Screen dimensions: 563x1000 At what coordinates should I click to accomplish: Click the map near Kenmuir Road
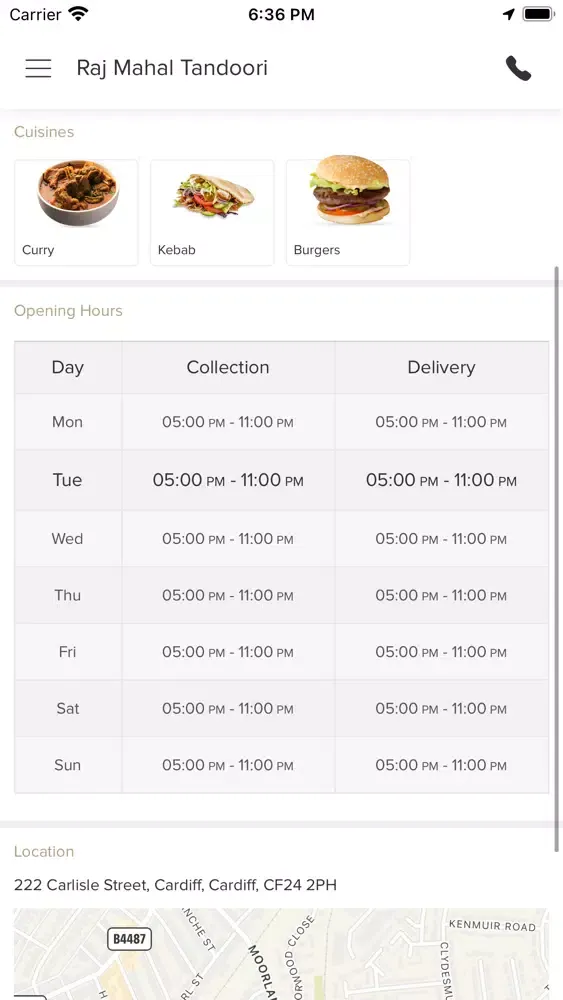click(x=492, y=925)
